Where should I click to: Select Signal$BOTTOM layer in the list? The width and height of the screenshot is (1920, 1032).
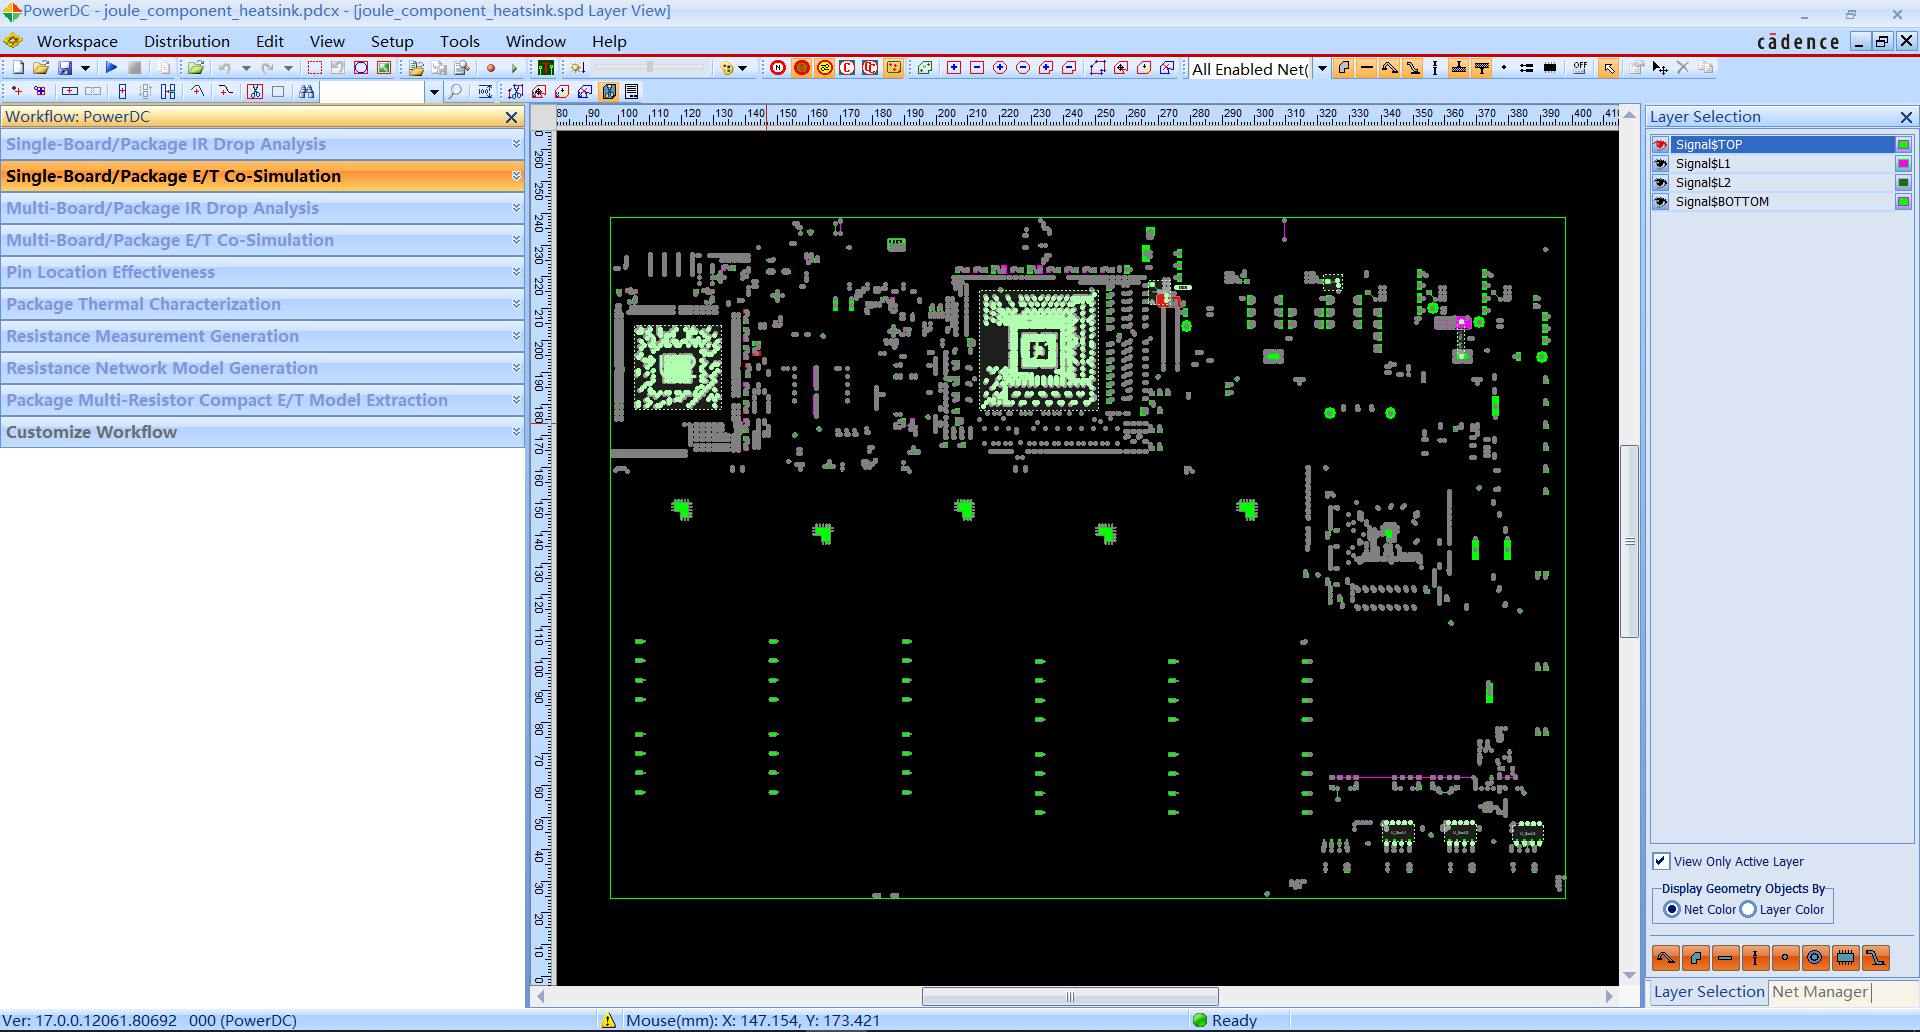[x=1722, y=202]
